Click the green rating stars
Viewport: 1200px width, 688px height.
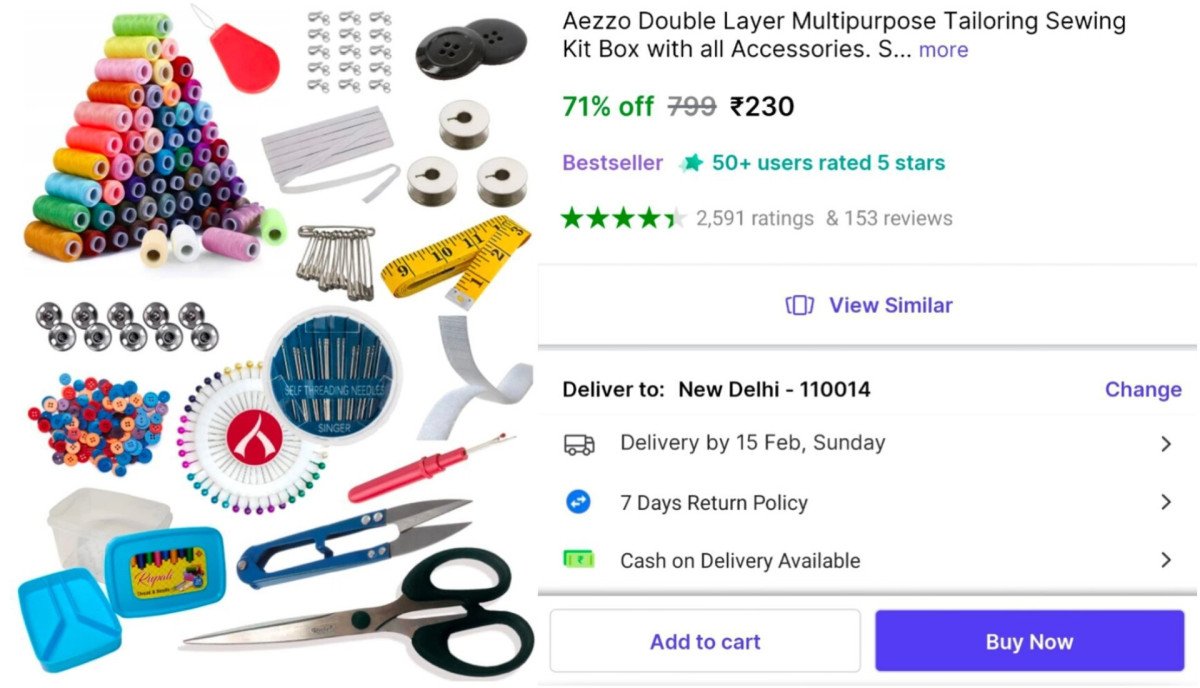click(x=623, y=218)
